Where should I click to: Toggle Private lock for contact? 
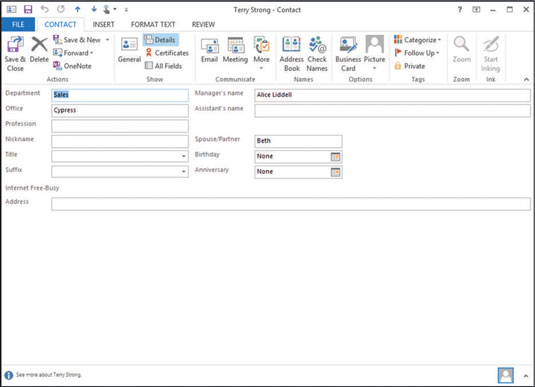(x=409, y=66)
